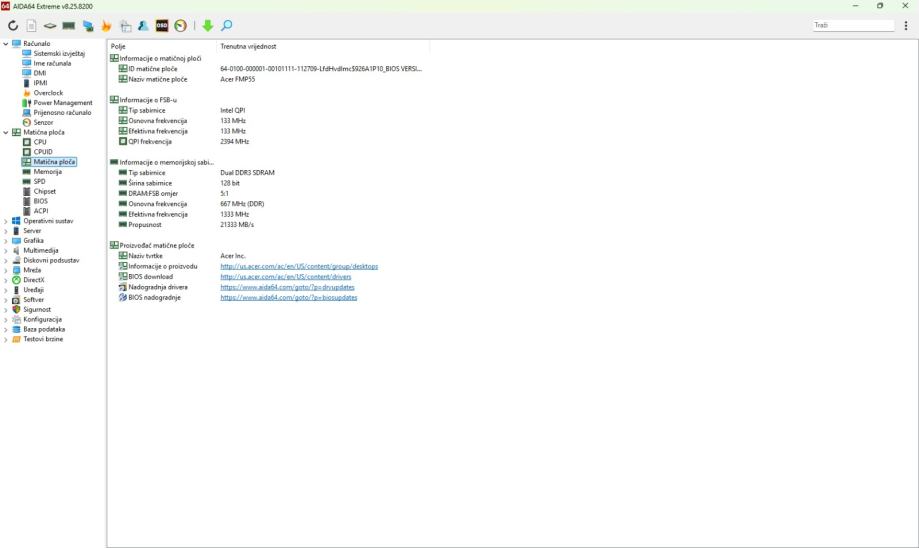Open the gauge sensor panel icon
919x548 pixels.
181,26
